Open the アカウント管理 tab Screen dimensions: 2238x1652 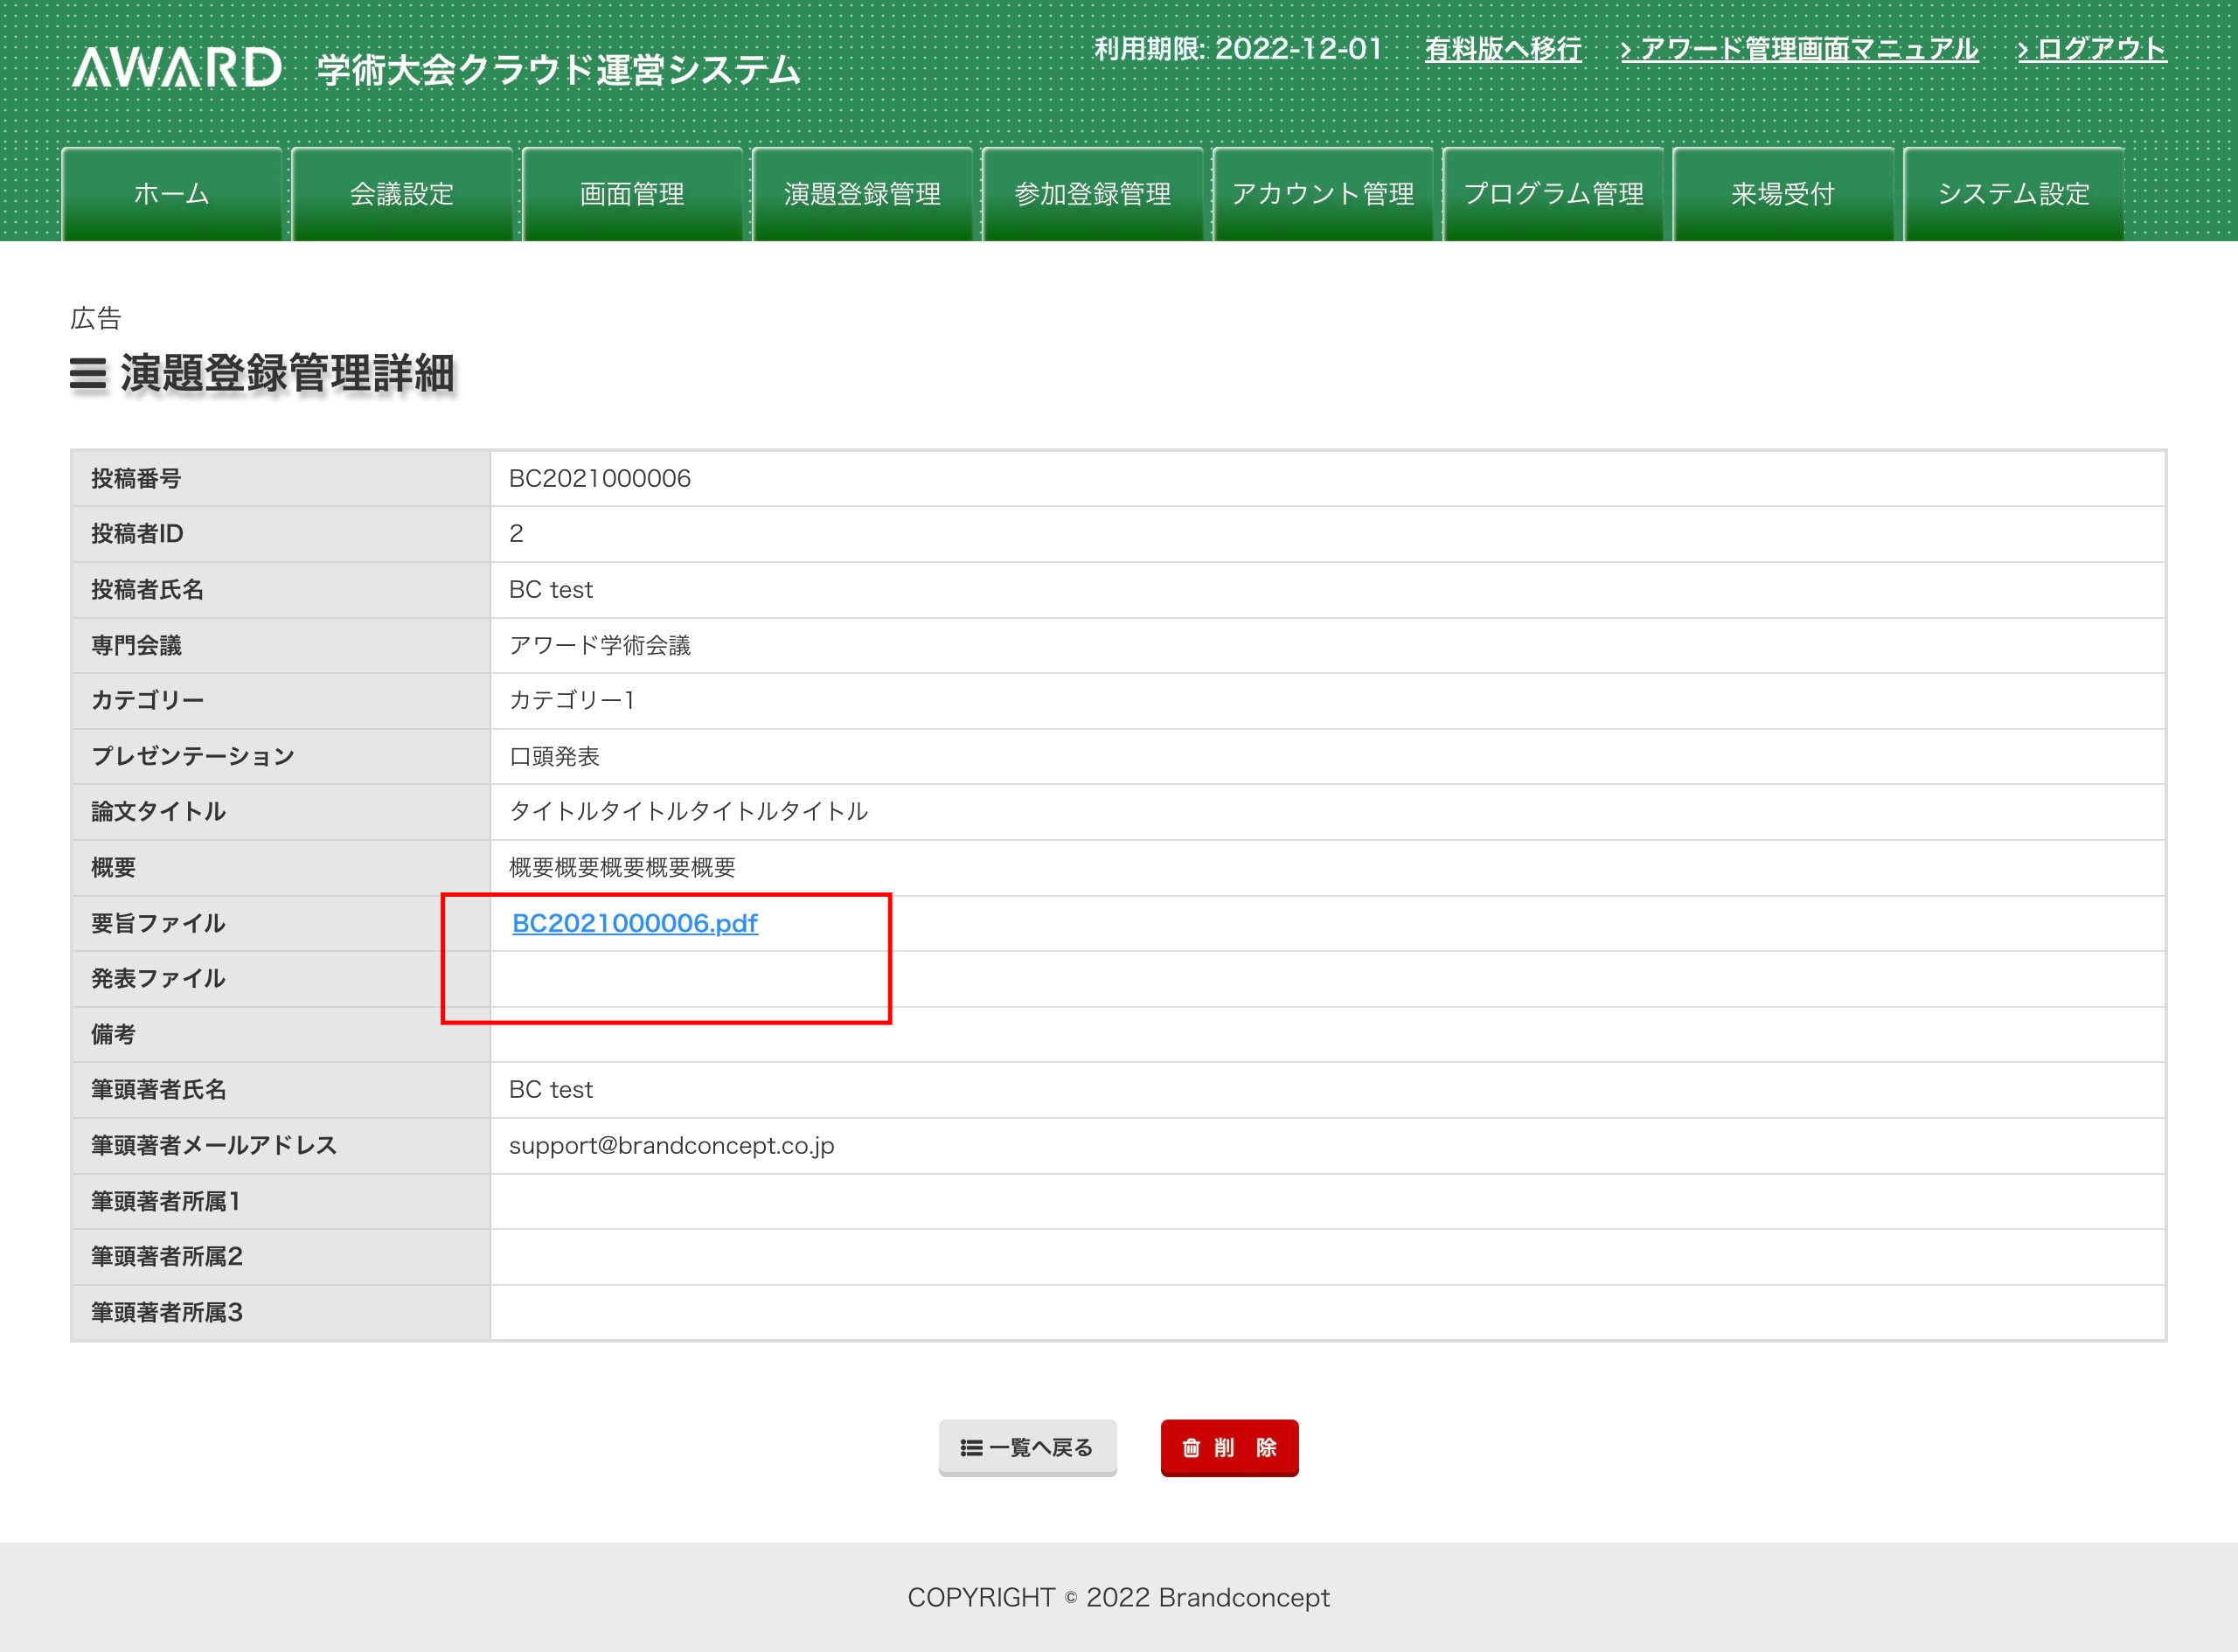[x=1323, y=194]
